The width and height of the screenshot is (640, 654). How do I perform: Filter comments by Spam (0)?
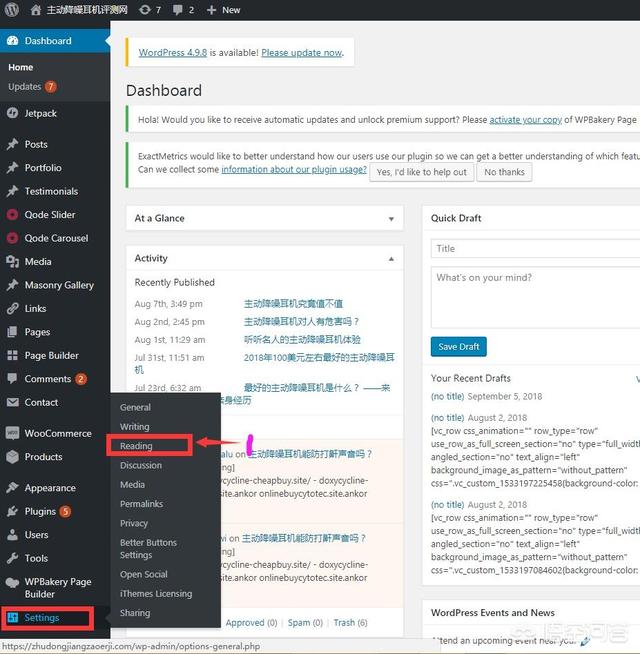point(305,623)
